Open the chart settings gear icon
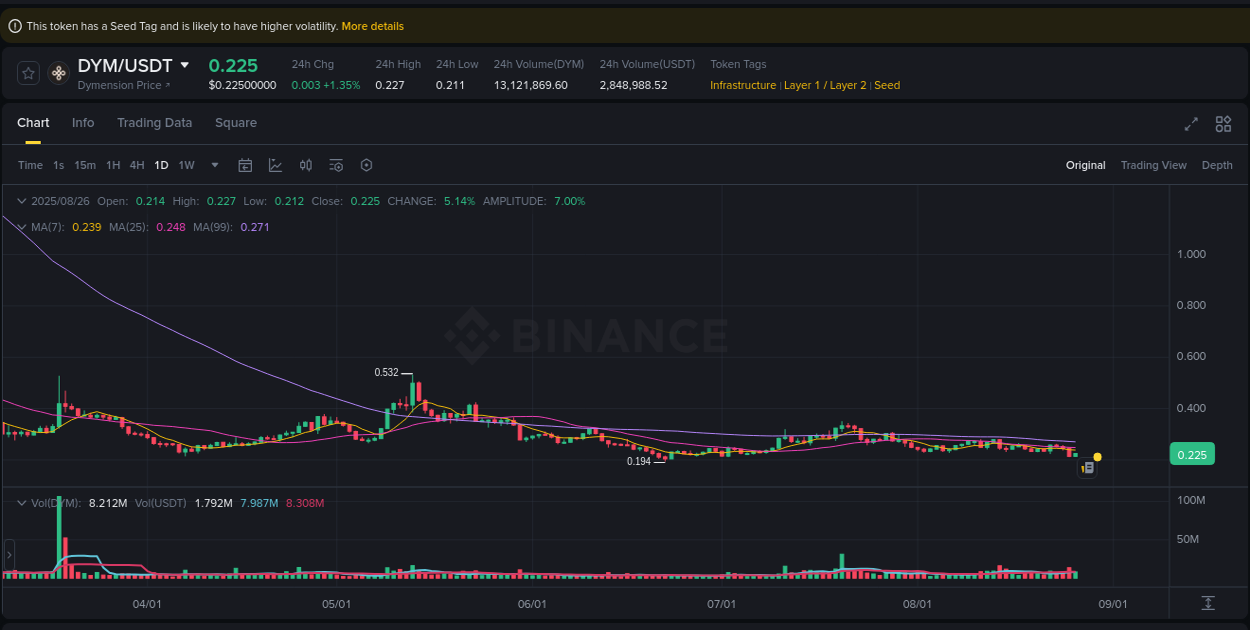The image size is (1250, 630). 366,164
